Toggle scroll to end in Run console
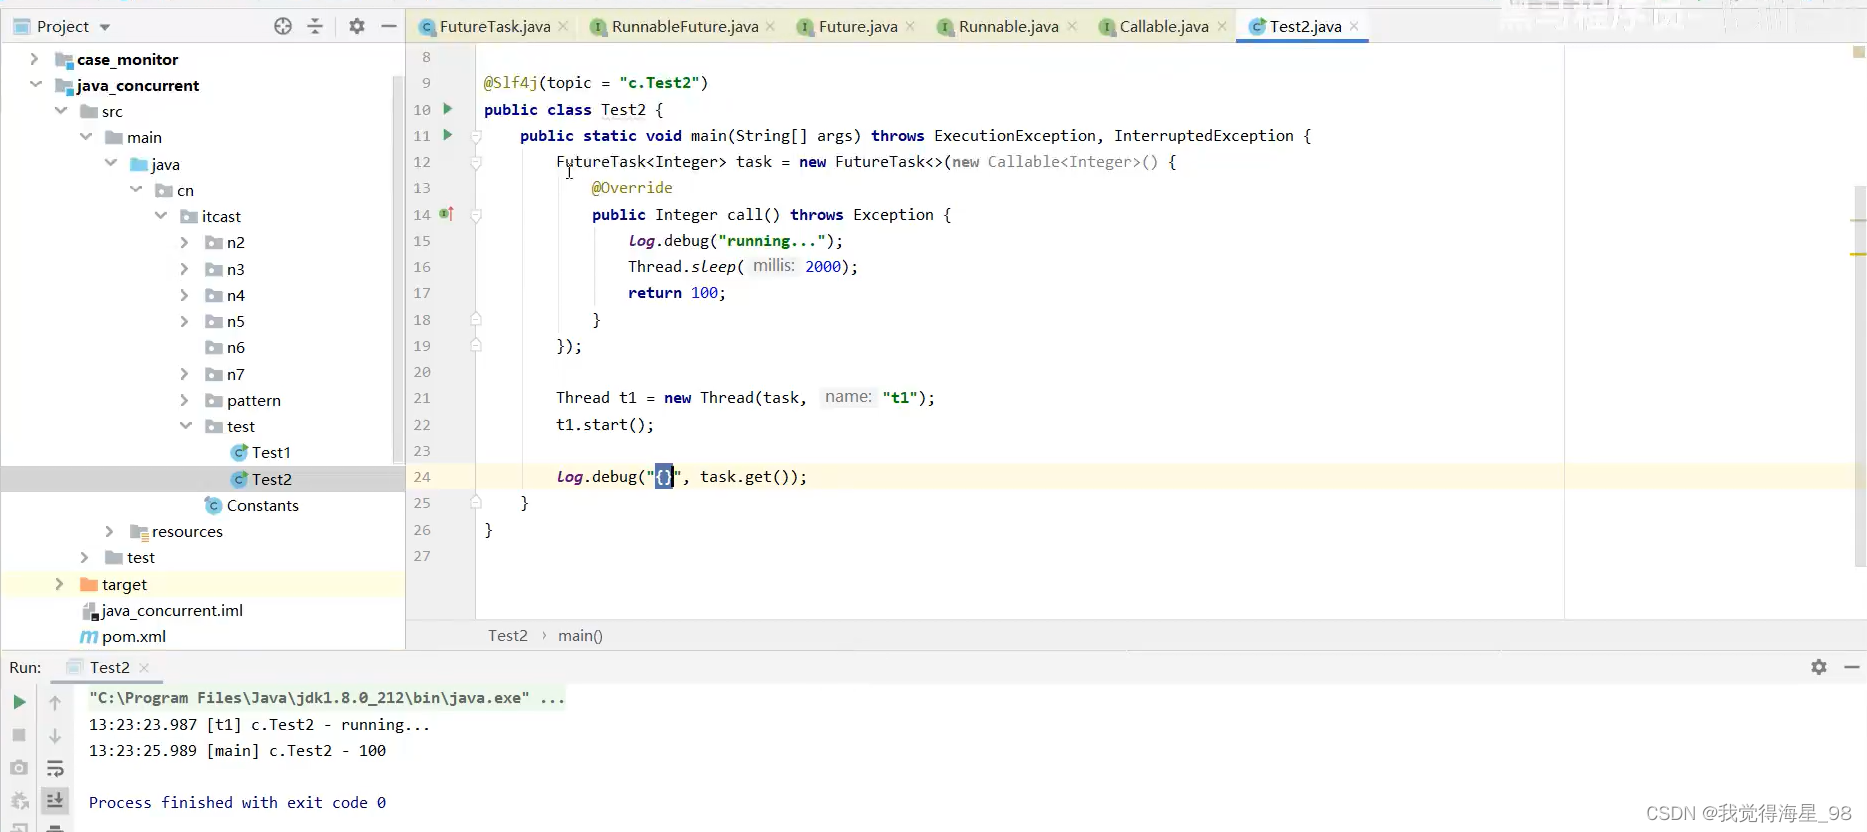The image size is (1867, 832). (x=55, y=800)
